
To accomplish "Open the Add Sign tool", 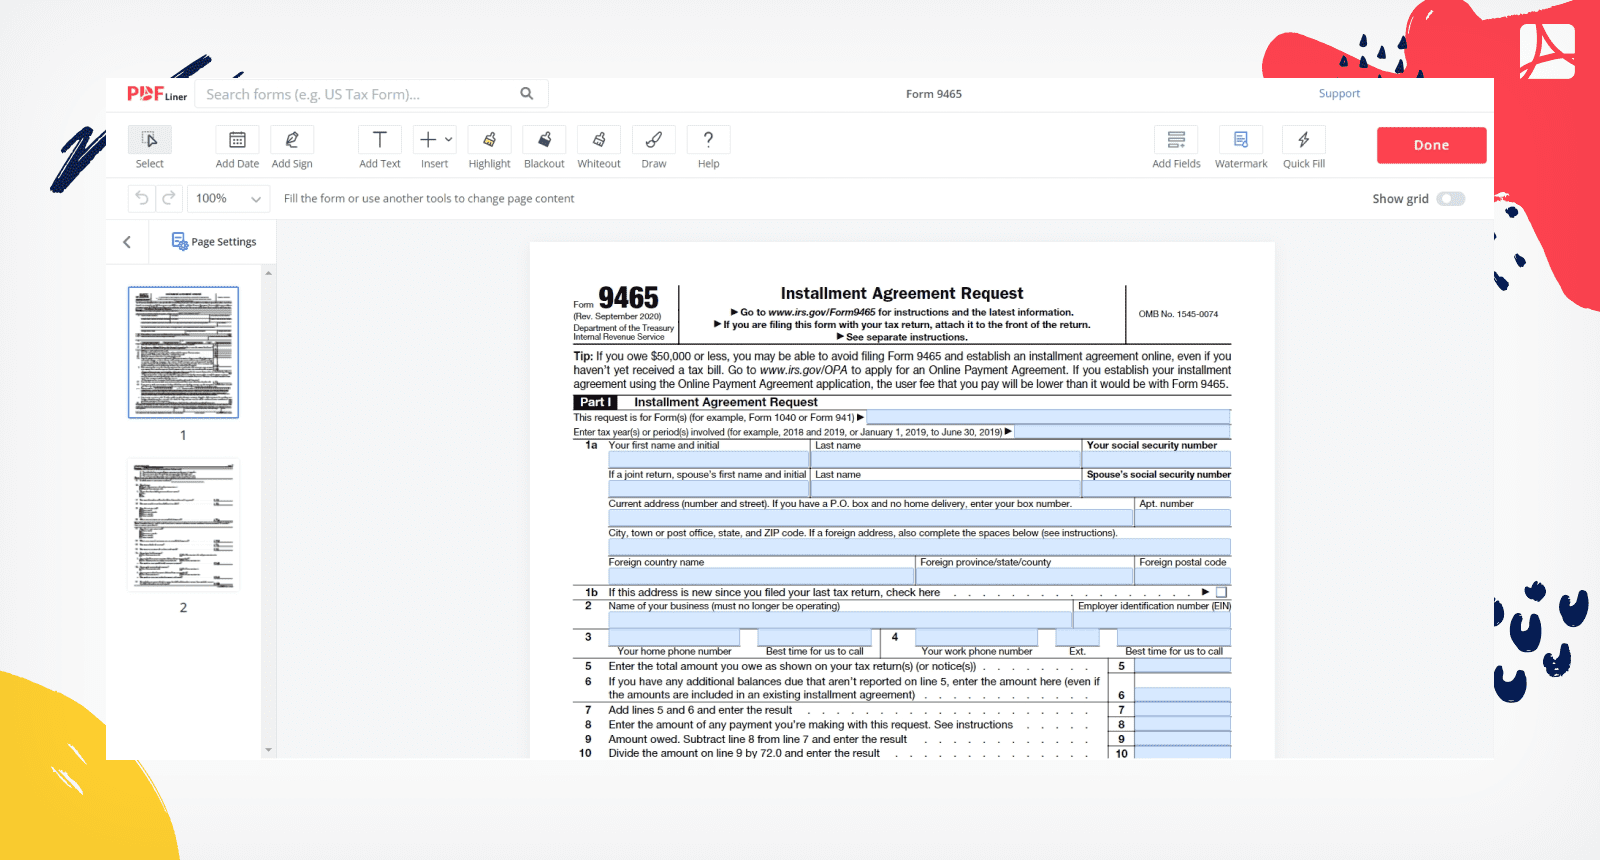I will pyautogui.click(x=292, y=147).
